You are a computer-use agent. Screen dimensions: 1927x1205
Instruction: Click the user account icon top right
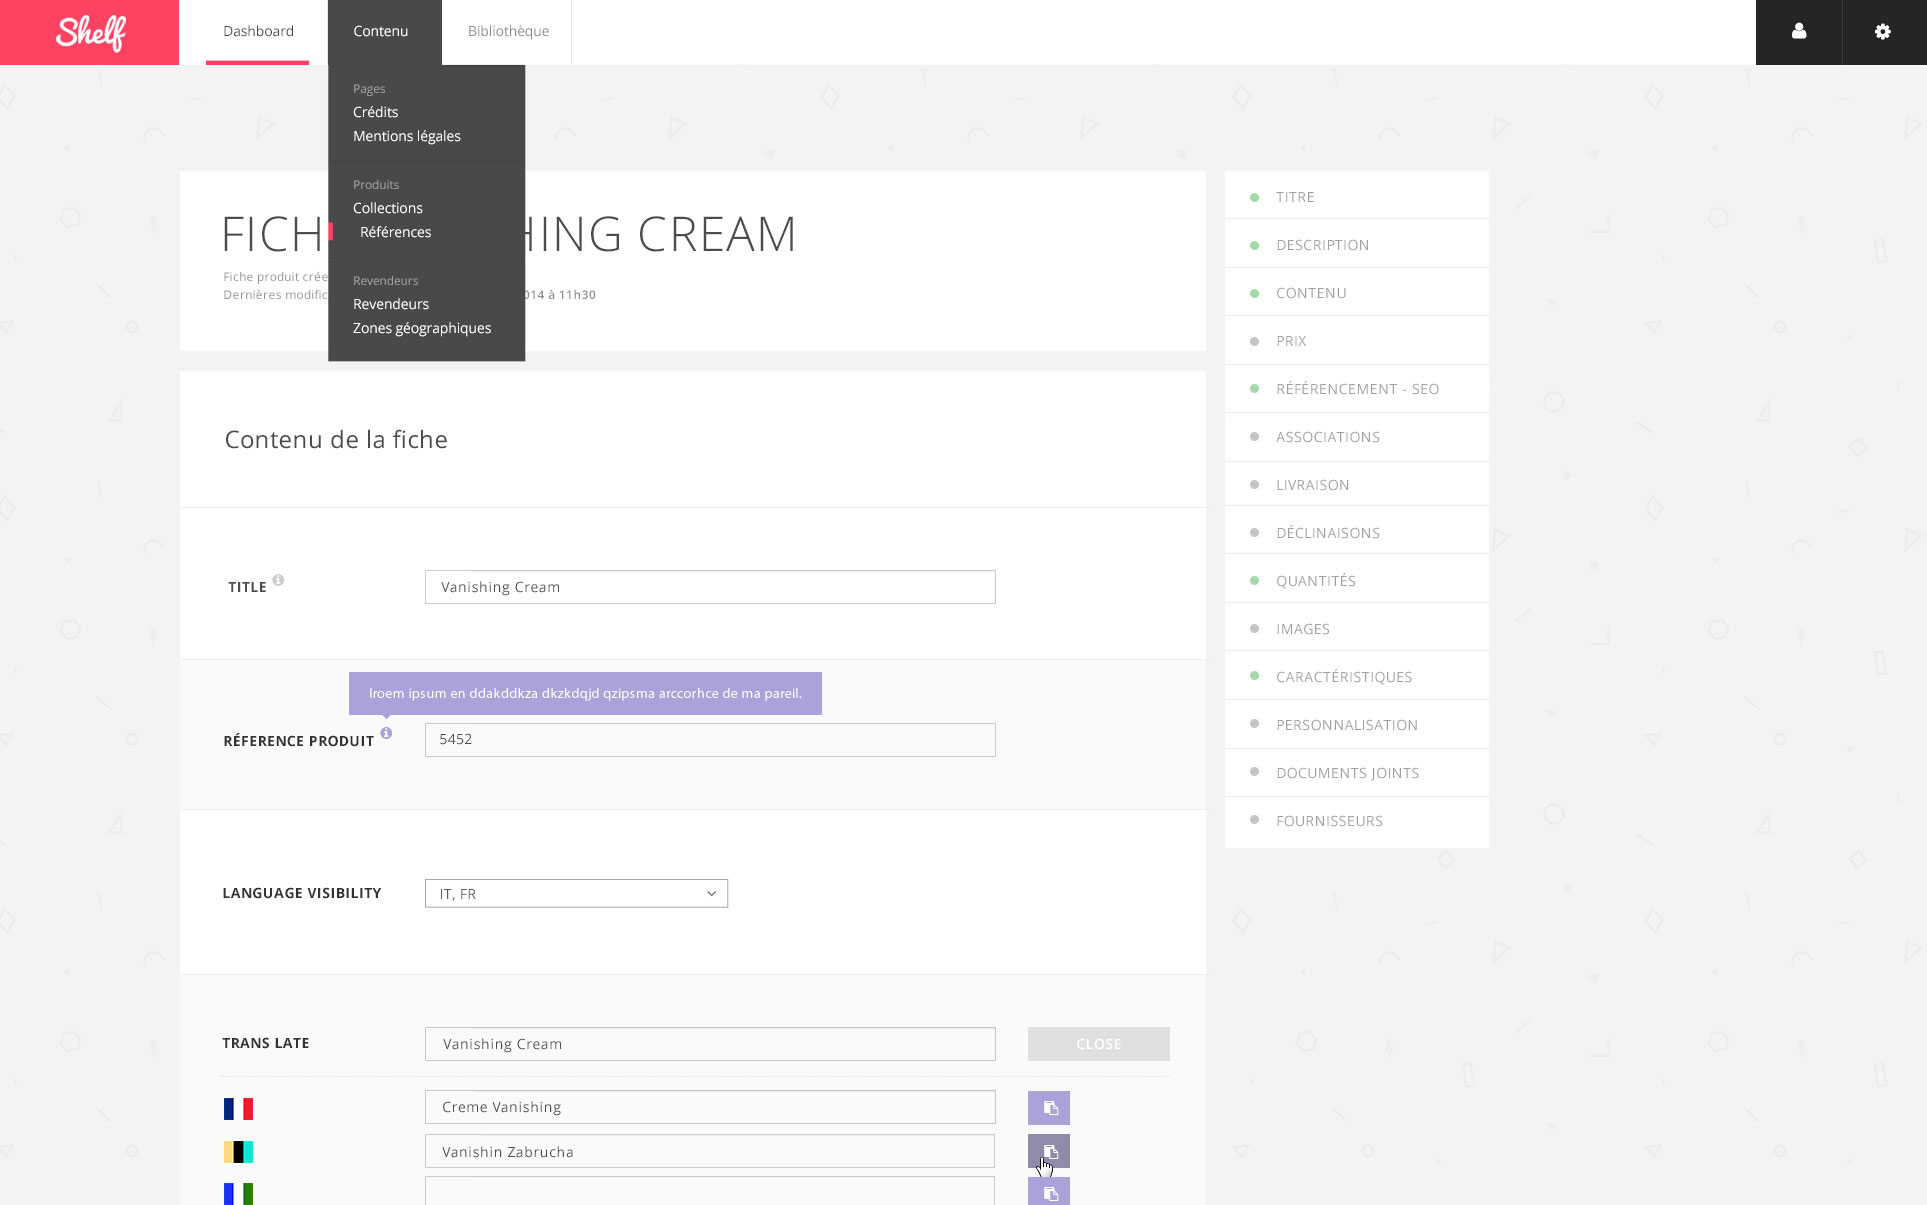(1799, 31)
